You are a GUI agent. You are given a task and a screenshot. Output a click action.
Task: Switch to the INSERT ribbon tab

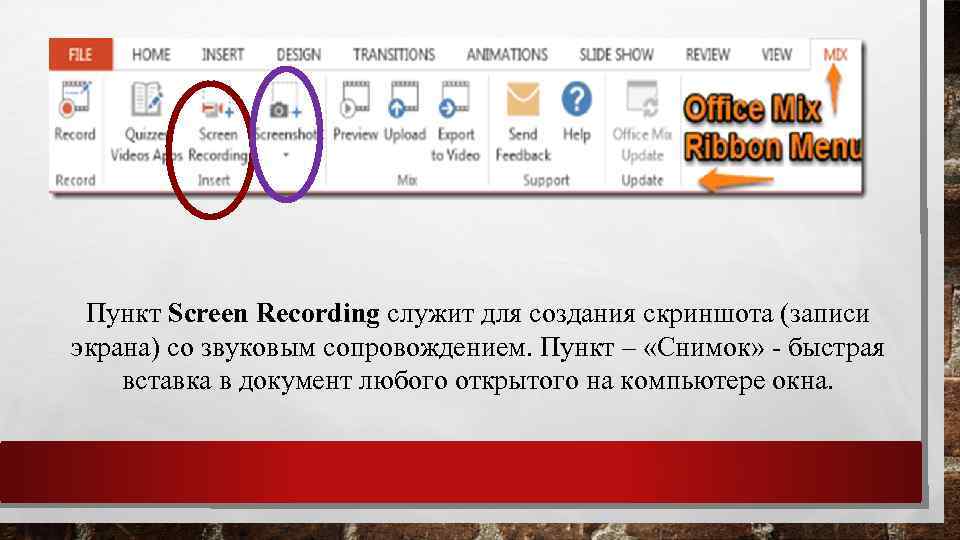pyautogui.click(x=223, y=54)
